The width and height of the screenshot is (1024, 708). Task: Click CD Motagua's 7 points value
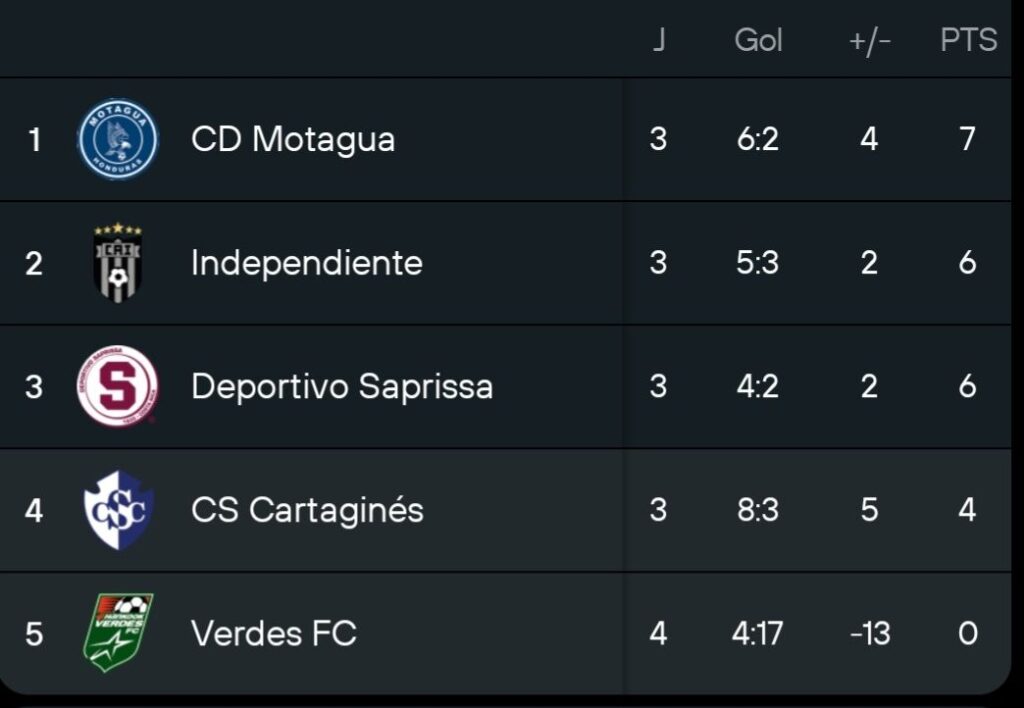pos(967,139)
